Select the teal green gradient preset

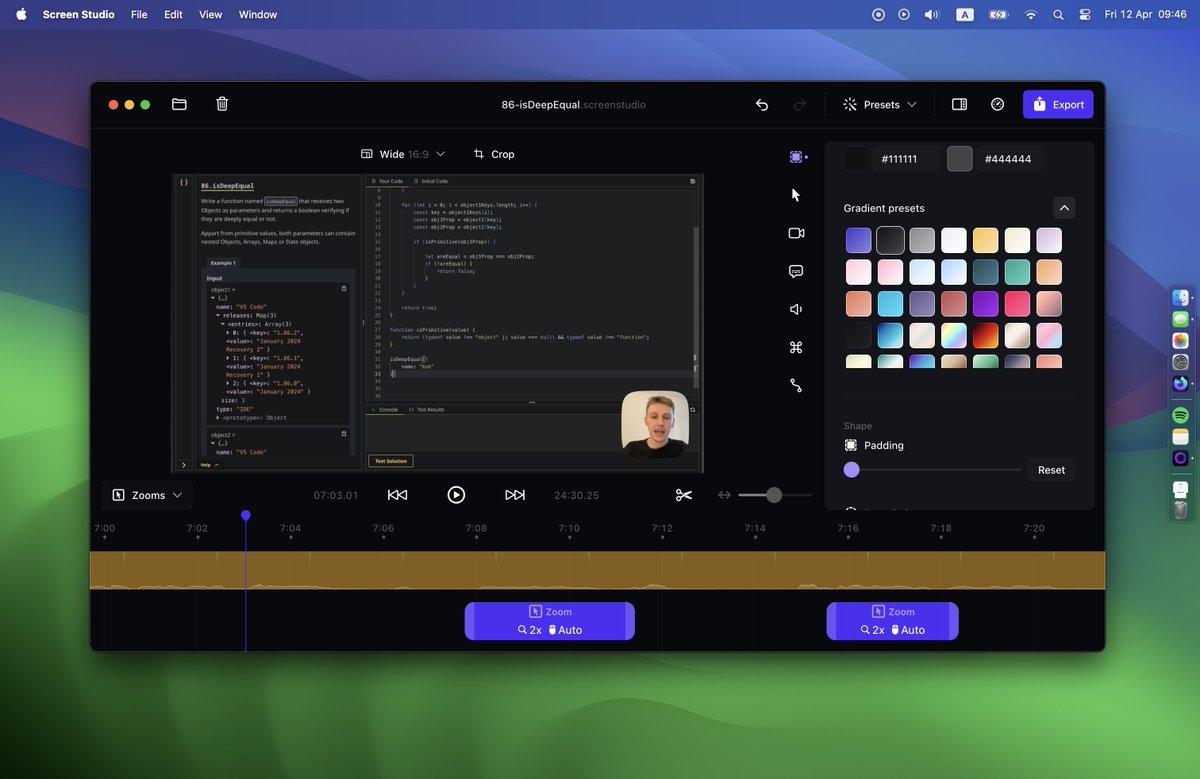(1017, 272)
